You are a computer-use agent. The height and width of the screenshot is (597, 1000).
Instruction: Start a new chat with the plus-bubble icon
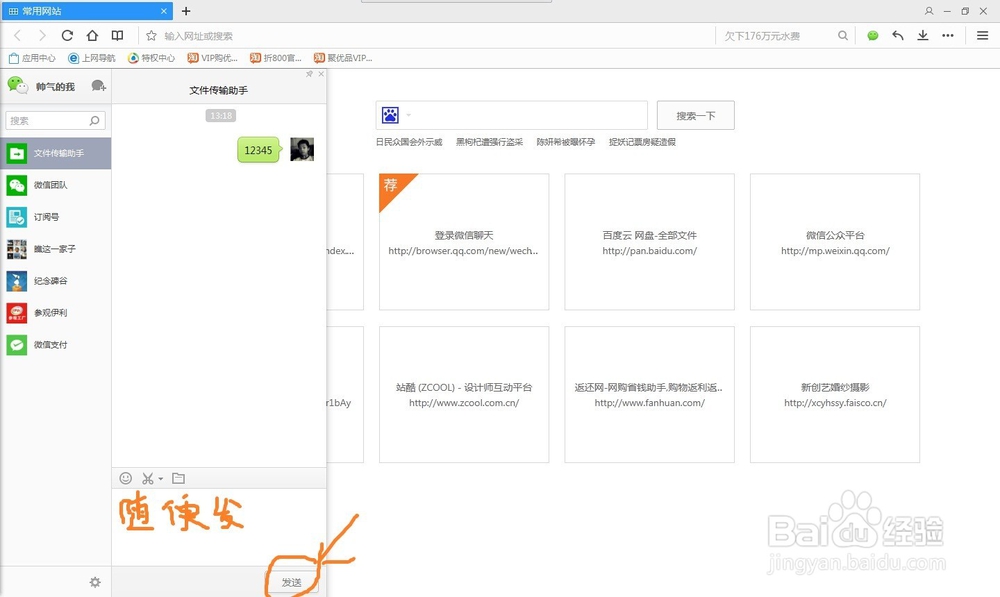pos(98,85)
